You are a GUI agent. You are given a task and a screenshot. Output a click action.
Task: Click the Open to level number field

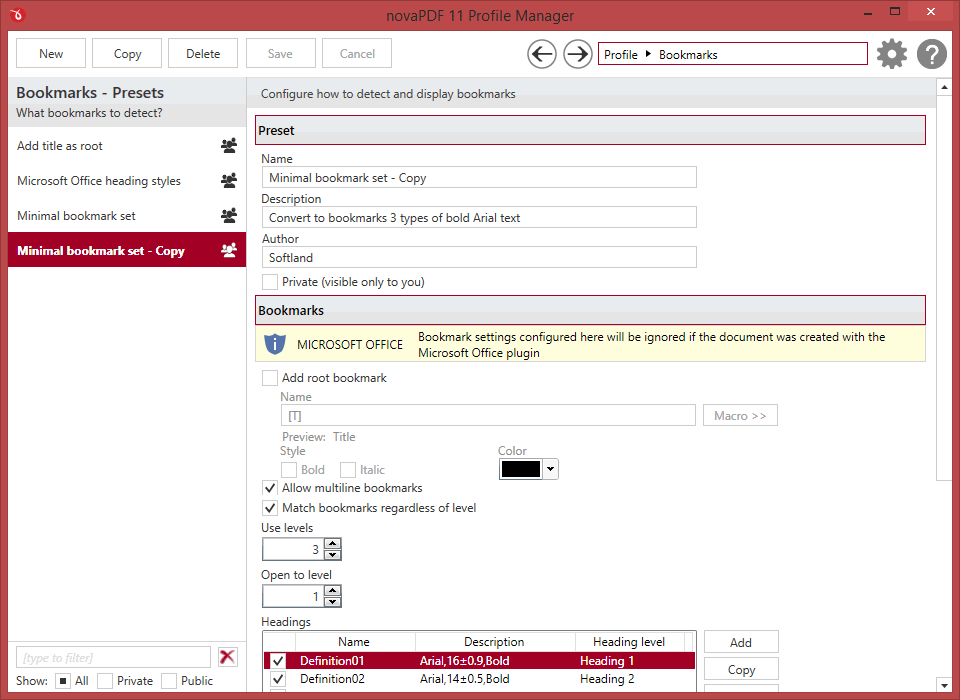click(293, 596)
